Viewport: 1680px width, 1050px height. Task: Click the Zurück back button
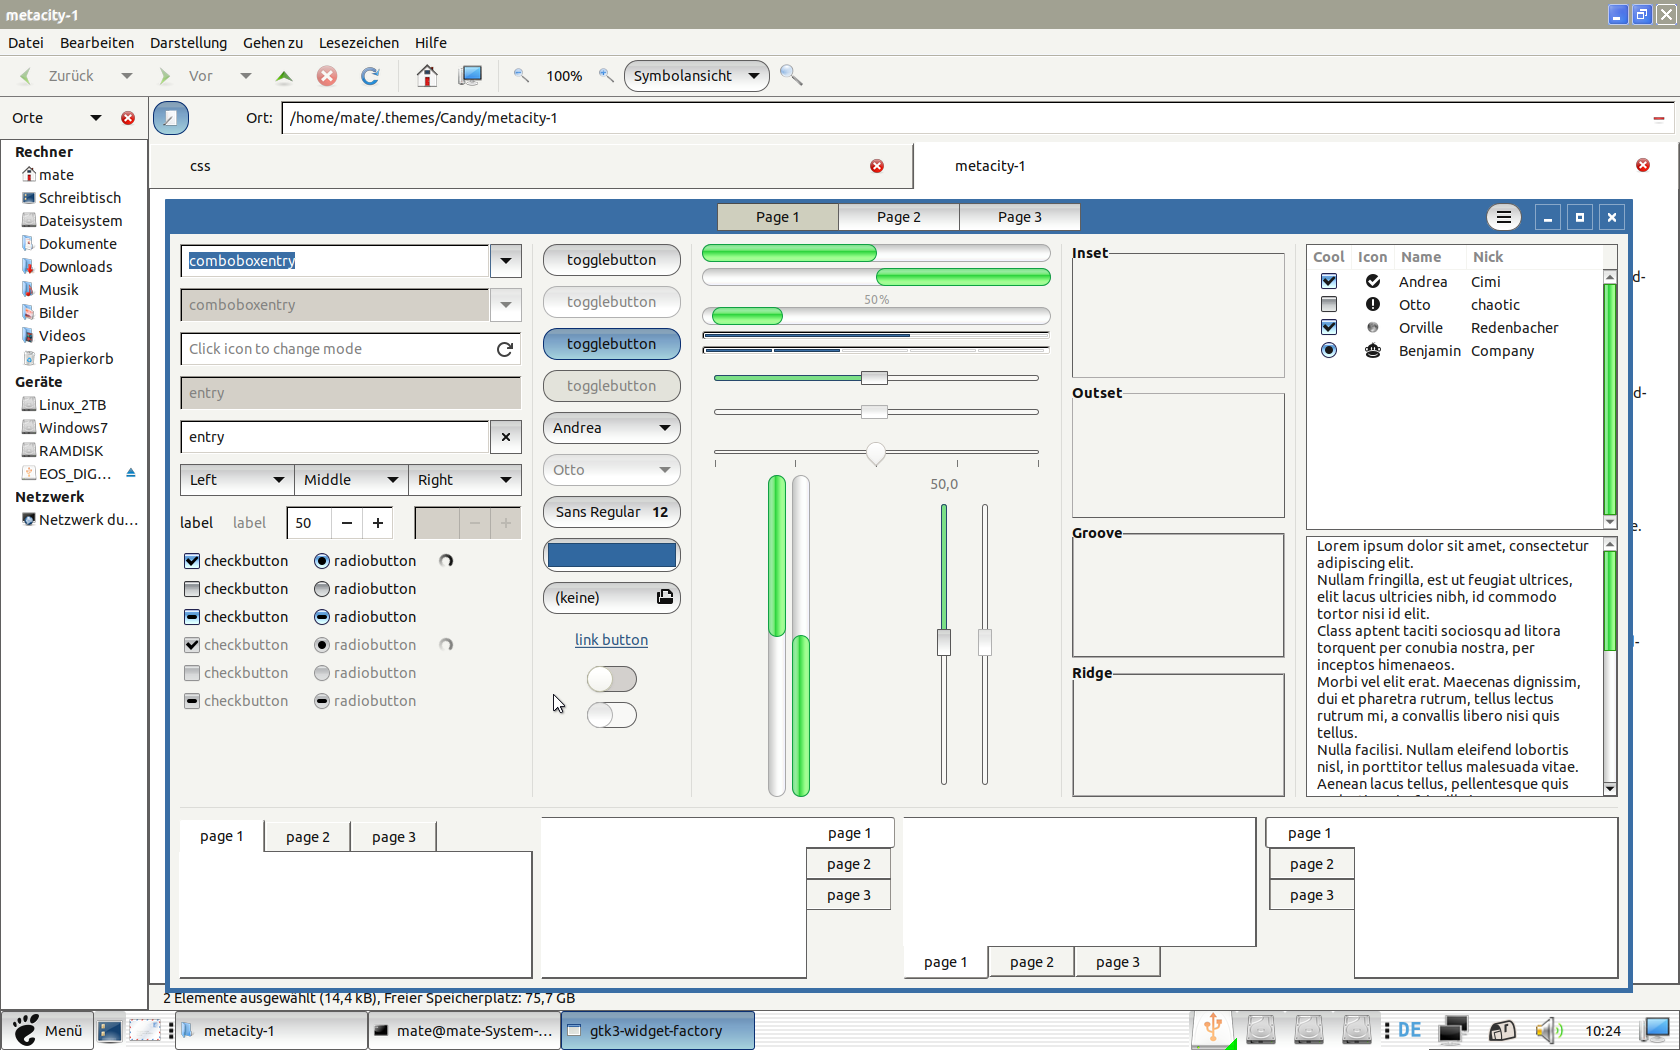(x=58, y=76)
